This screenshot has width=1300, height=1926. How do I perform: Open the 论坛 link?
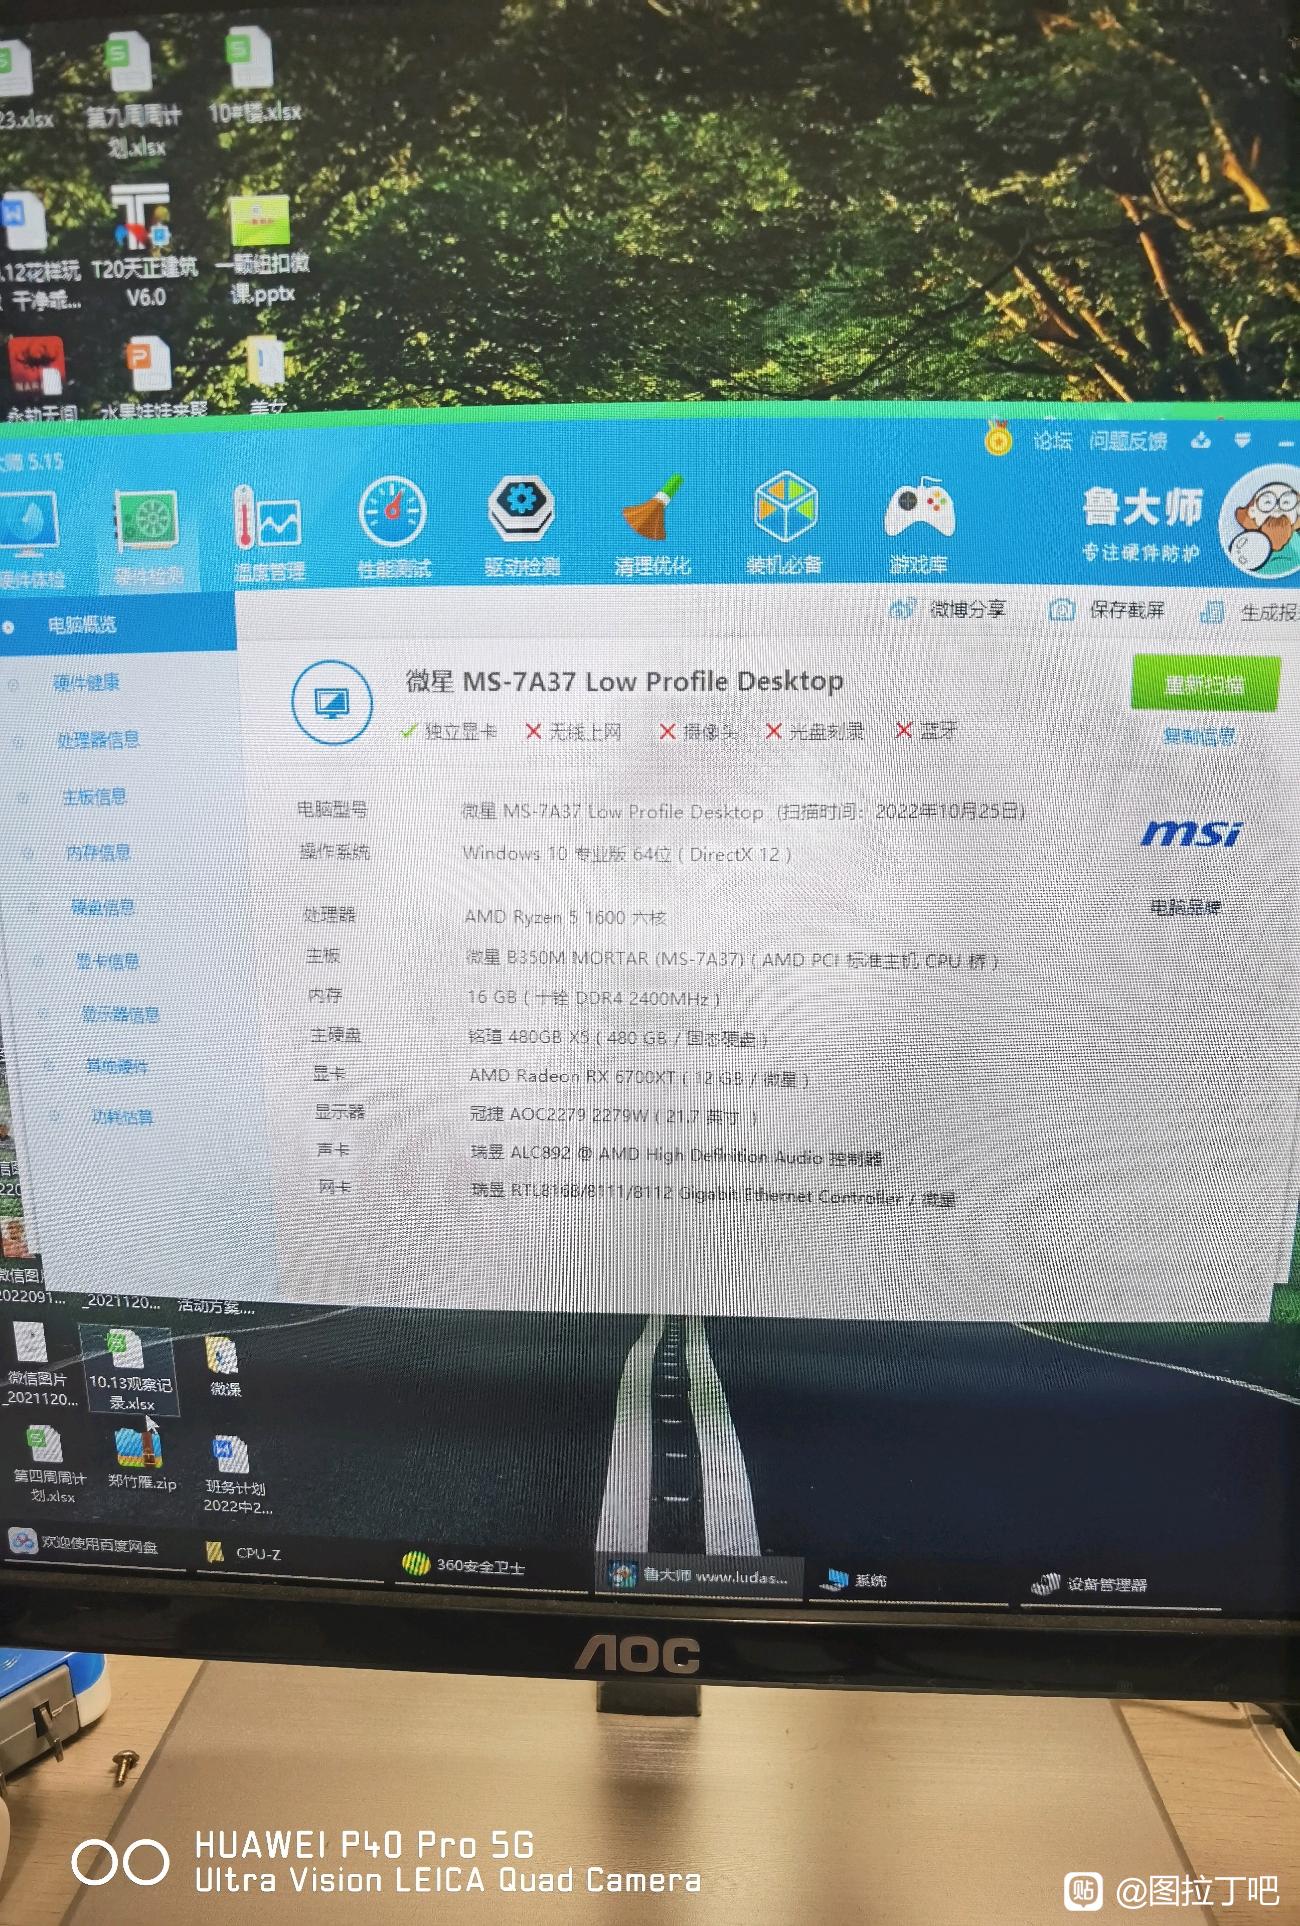click(1052, 441)
